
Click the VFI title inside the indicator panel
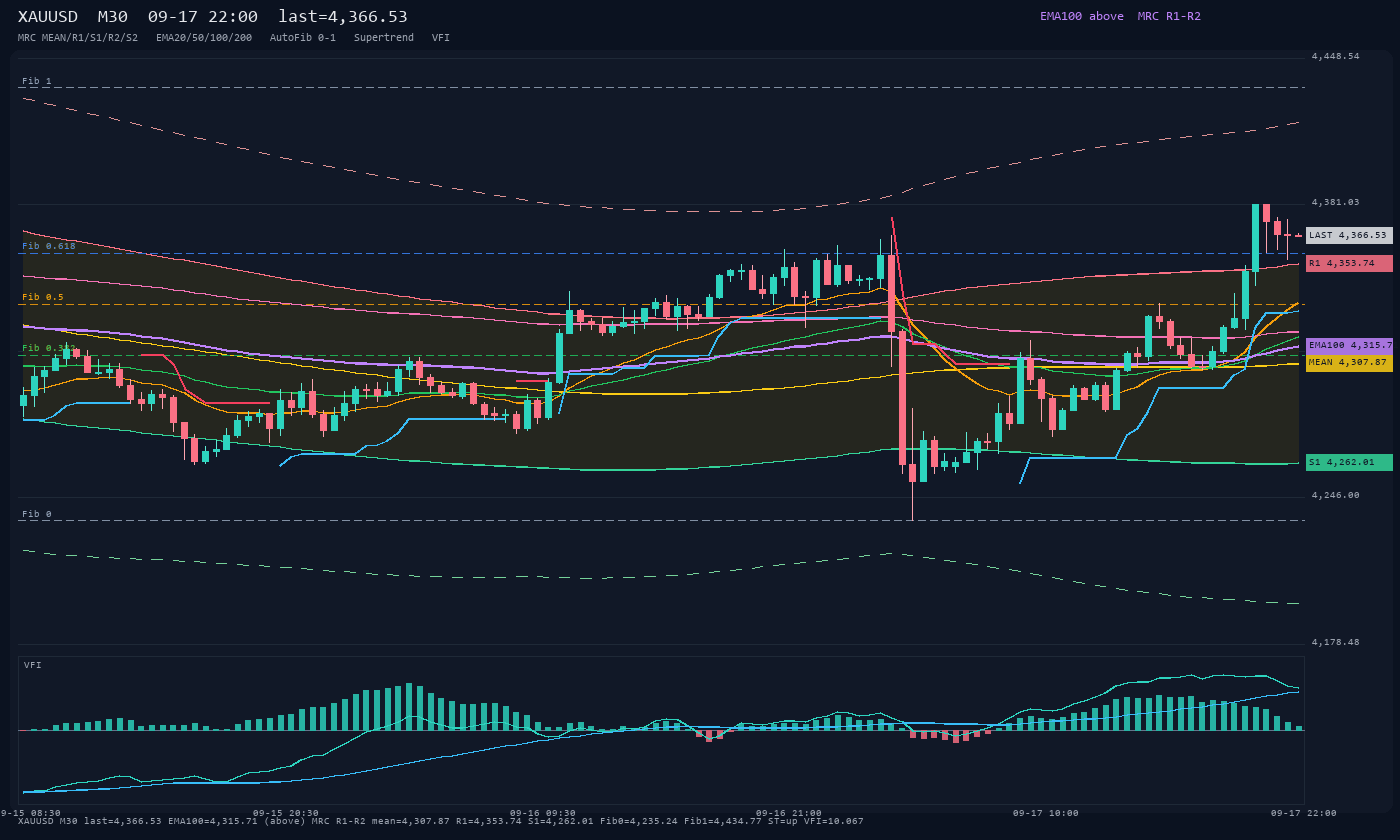click(33, 665)
